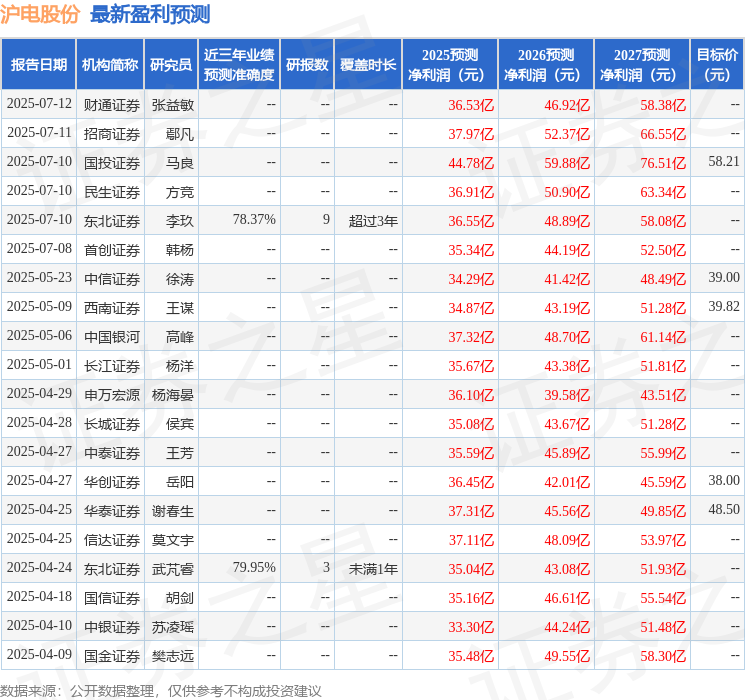The image size is (745, 700).
Task: Click the 长江证券 institution cell
Action: pyautogui.click(x=112, y=366)
